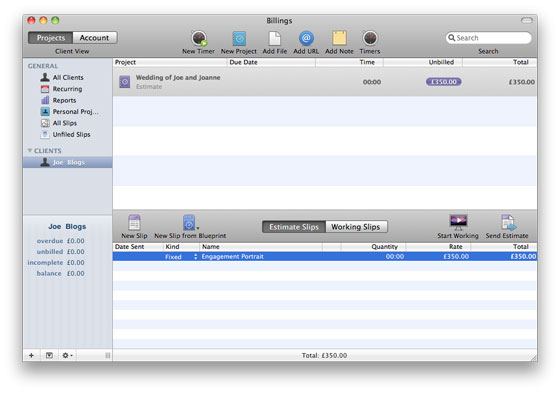
Task: Select the Estimate Slips tab
Action: coord(294,227)
